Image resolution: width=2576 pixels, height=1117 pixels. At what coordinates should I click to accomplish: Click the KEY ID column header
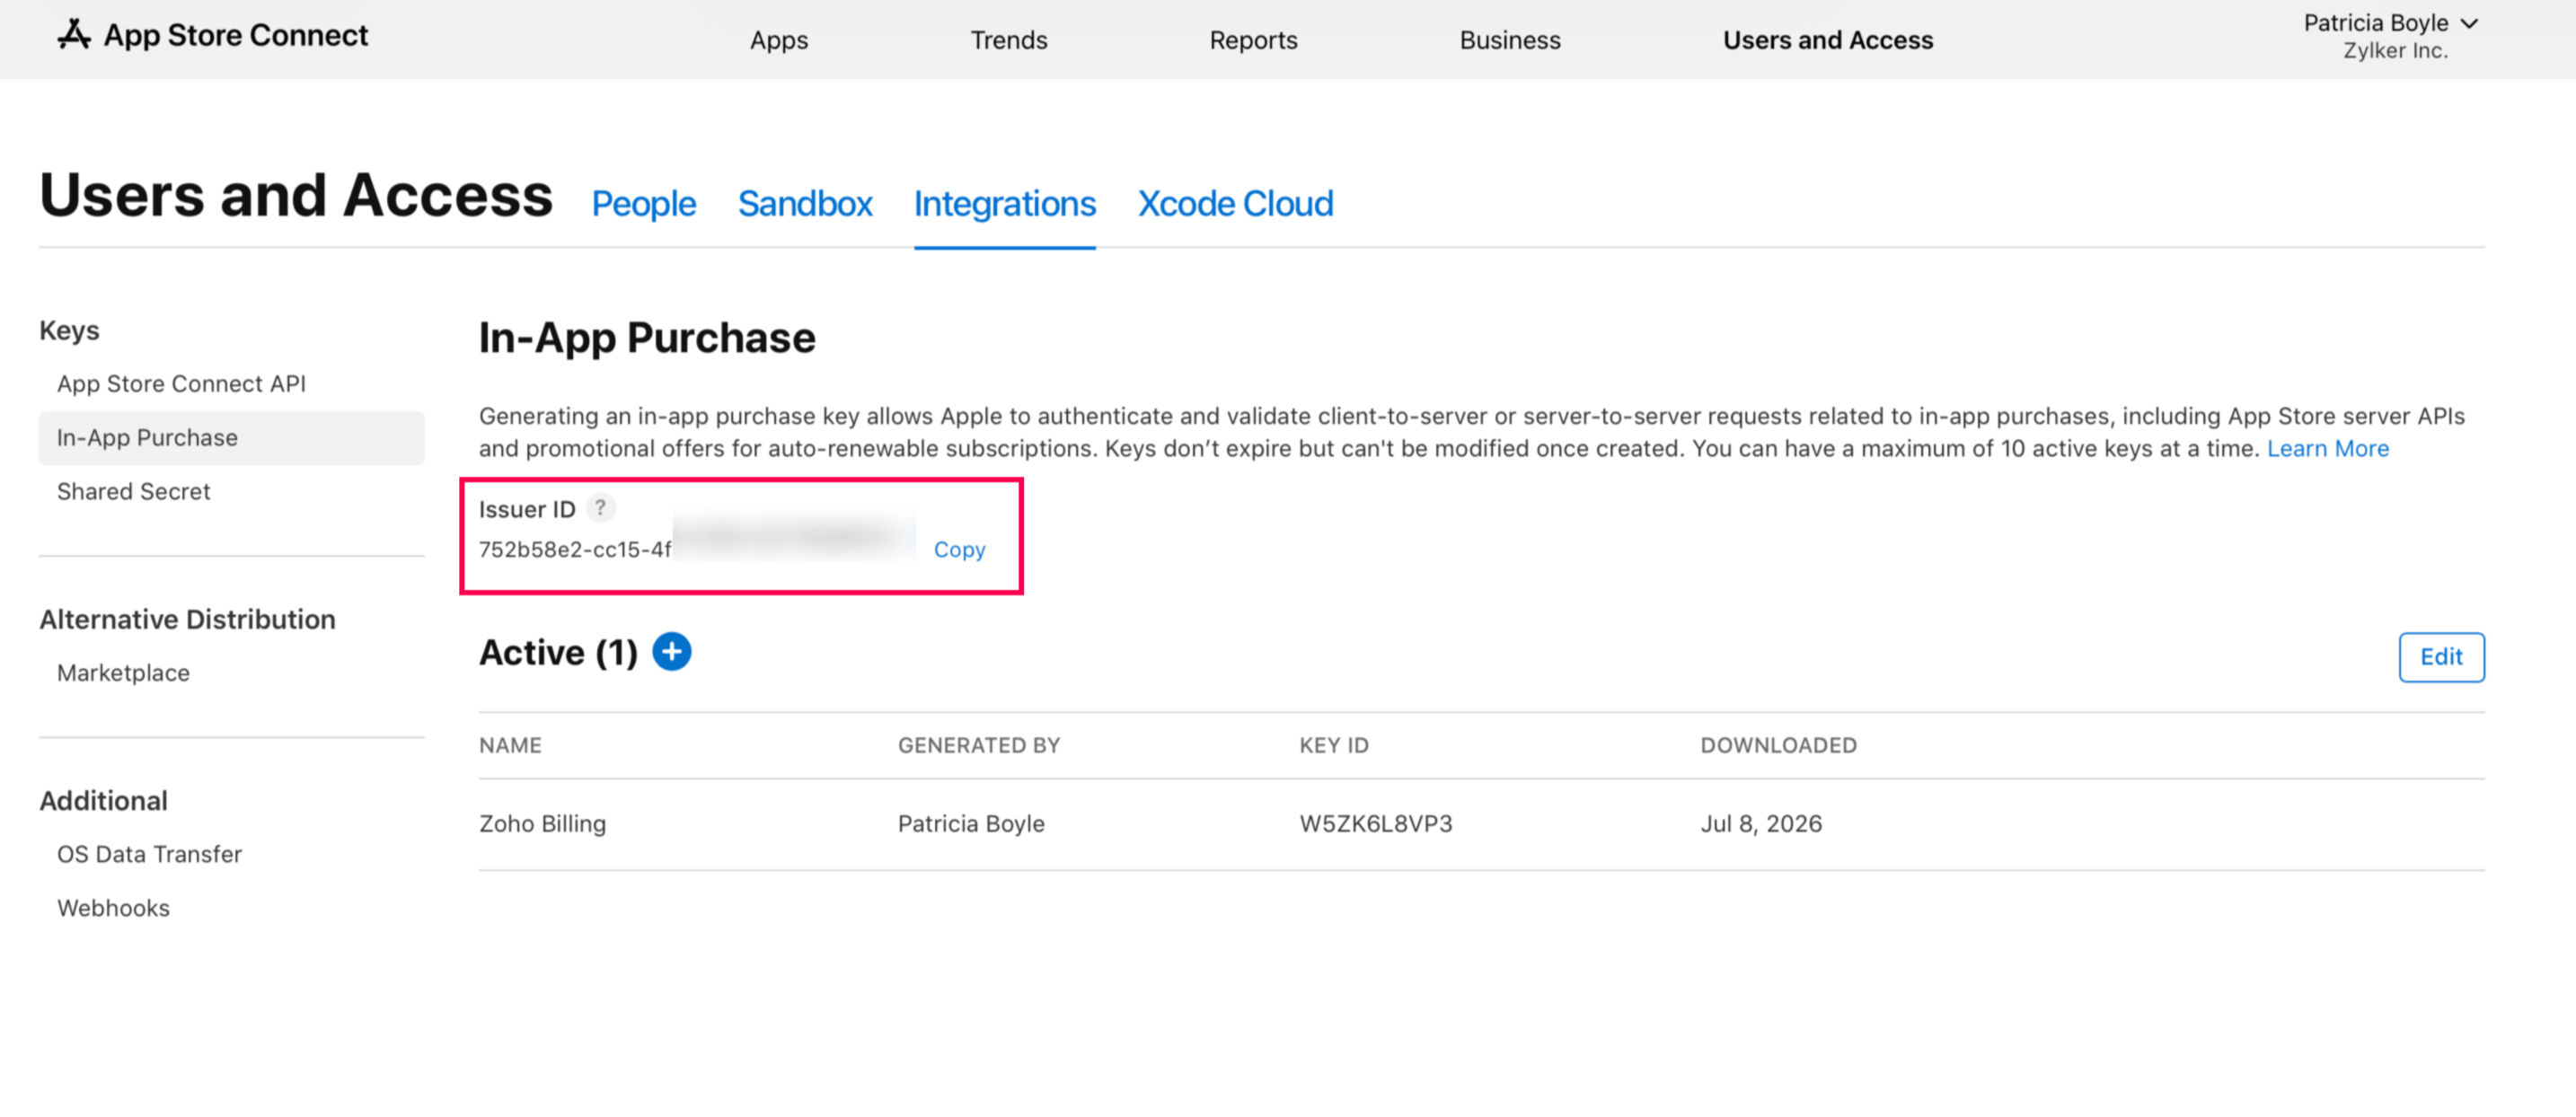pos(1333,746)
